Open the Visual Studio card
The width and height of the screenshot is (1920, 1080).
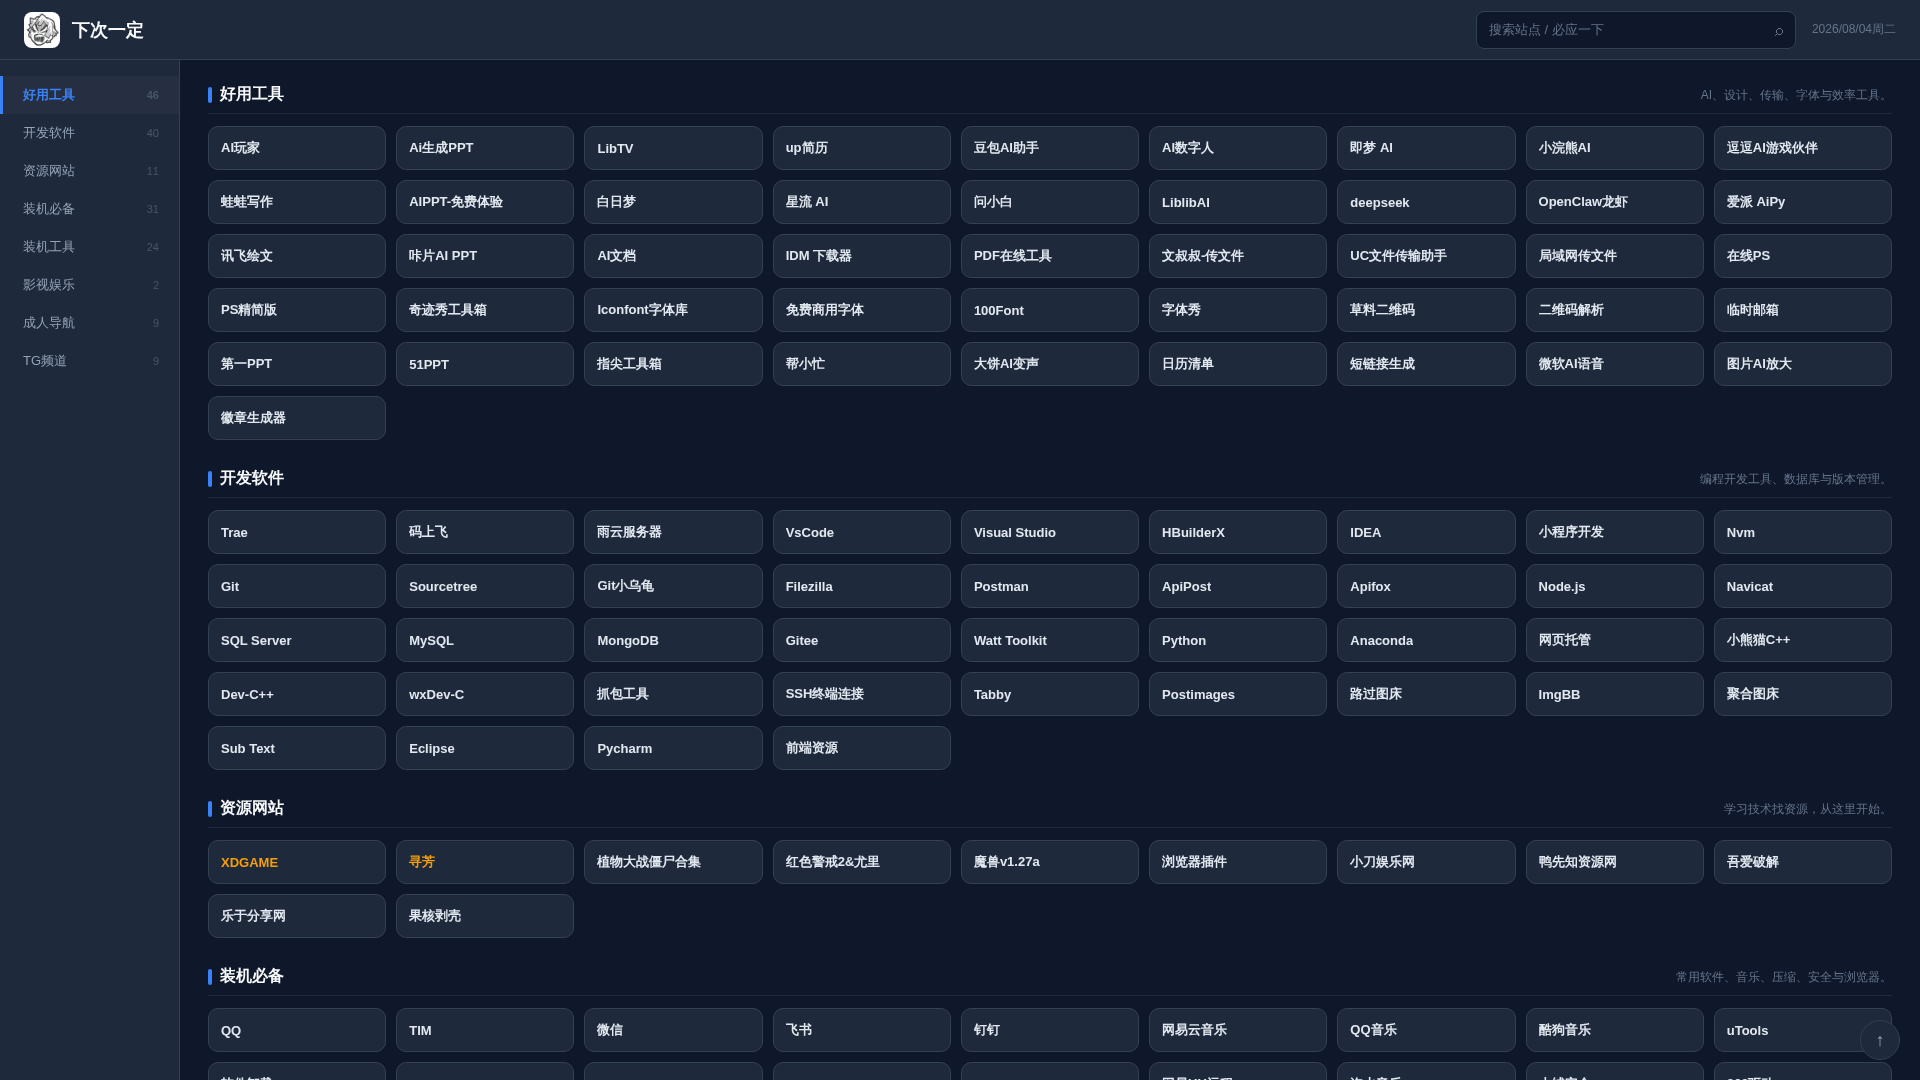click(x=1050, y=532)
